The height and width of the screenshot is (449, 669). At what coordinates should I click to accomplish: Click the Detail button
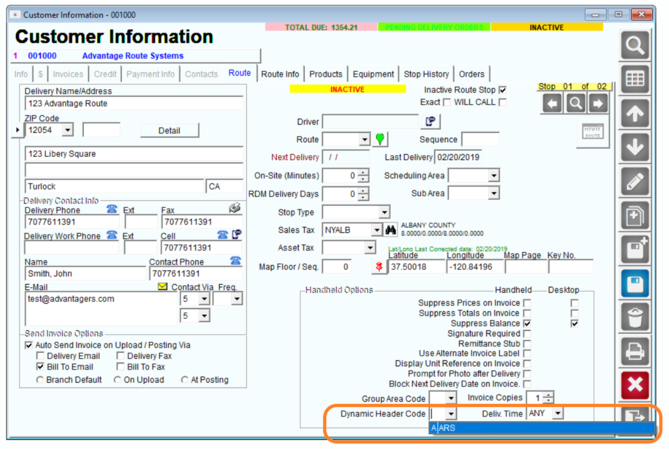pos(169,131)
